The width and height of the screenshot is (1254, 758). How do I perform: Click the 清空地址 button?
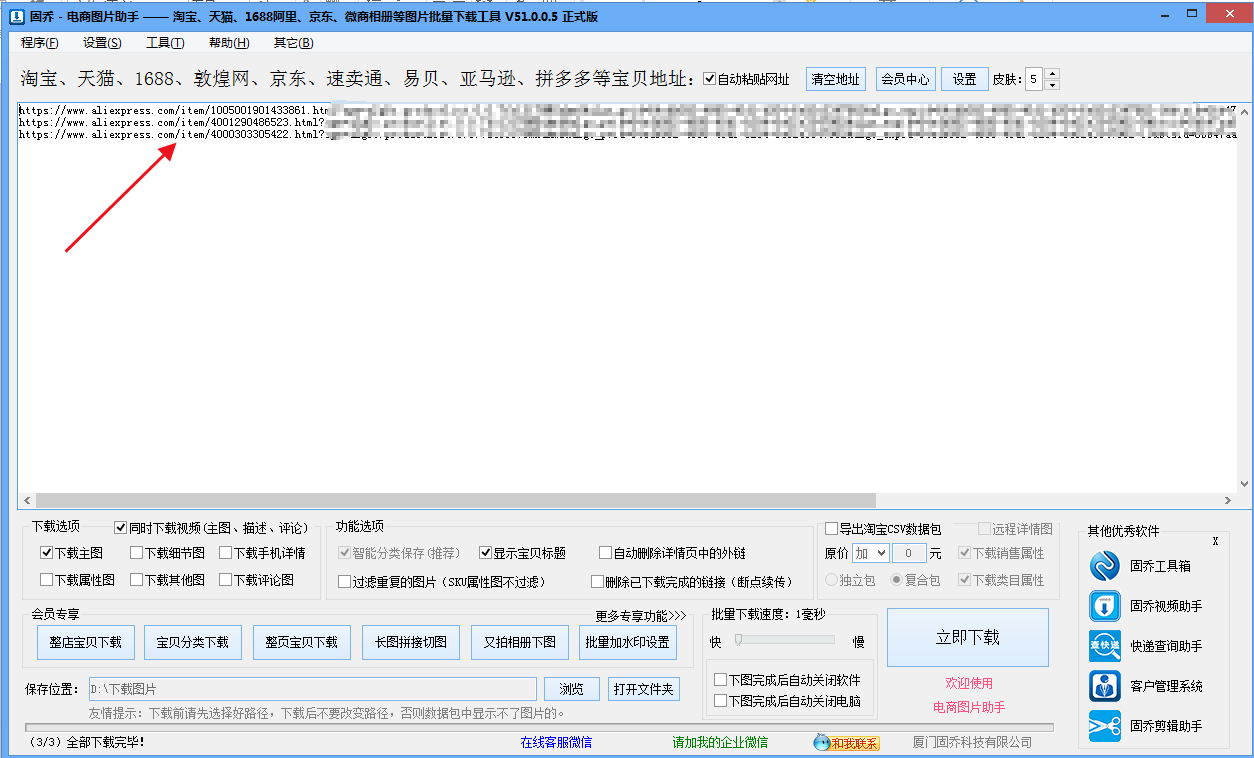tap(836, 80)
